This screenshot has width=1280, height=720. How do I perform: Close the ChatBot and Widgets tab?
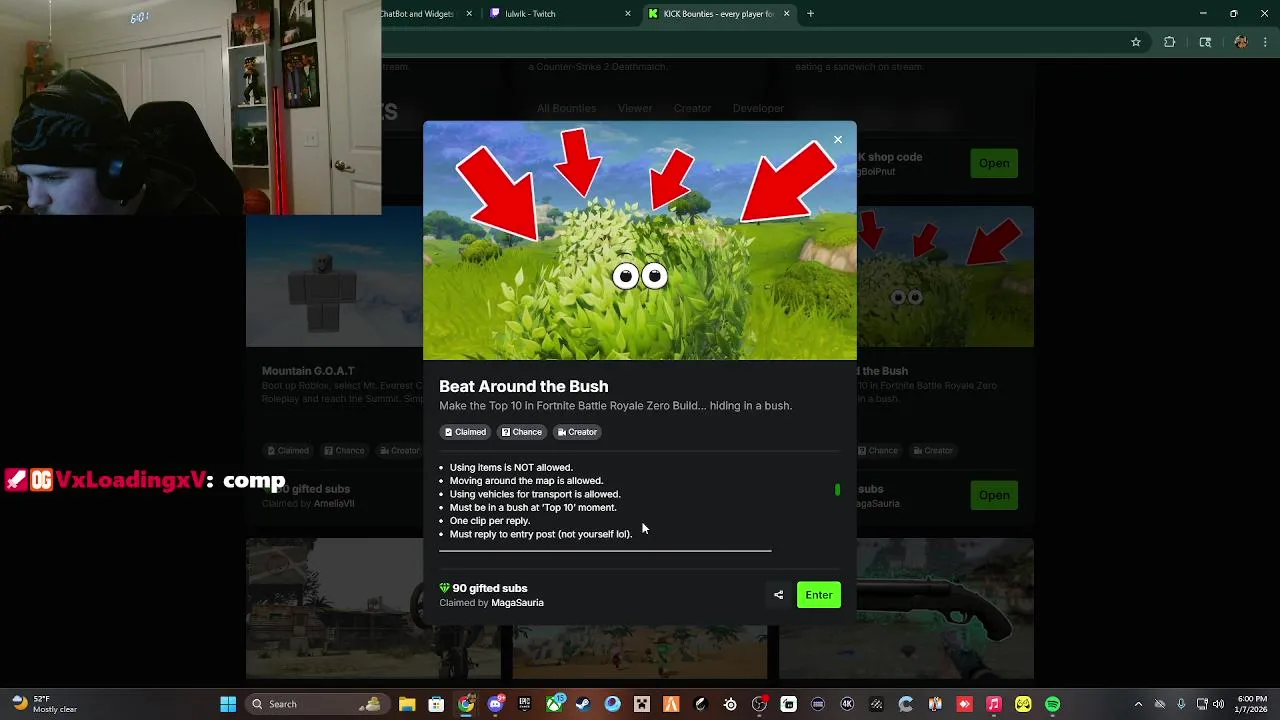469,14
